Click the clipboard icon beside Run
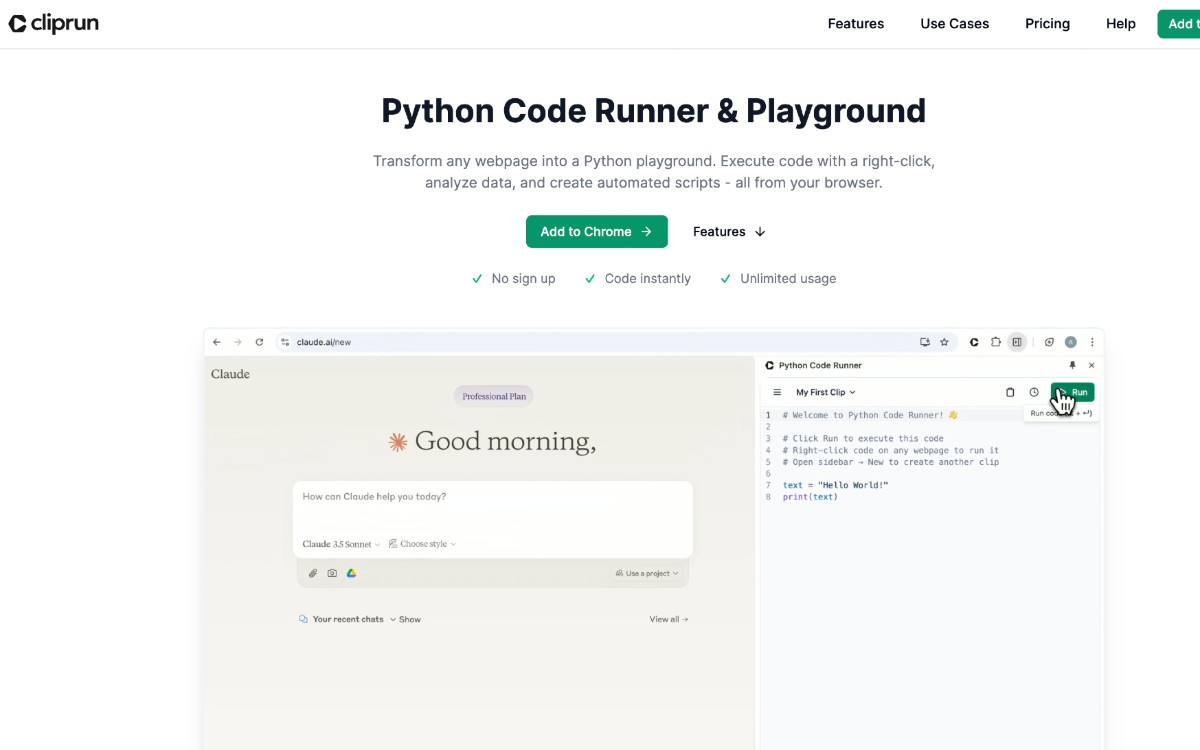Image resolution: width=1200 pixels, height=750 pixels. pyautogui.click(x=1009, y=392)
